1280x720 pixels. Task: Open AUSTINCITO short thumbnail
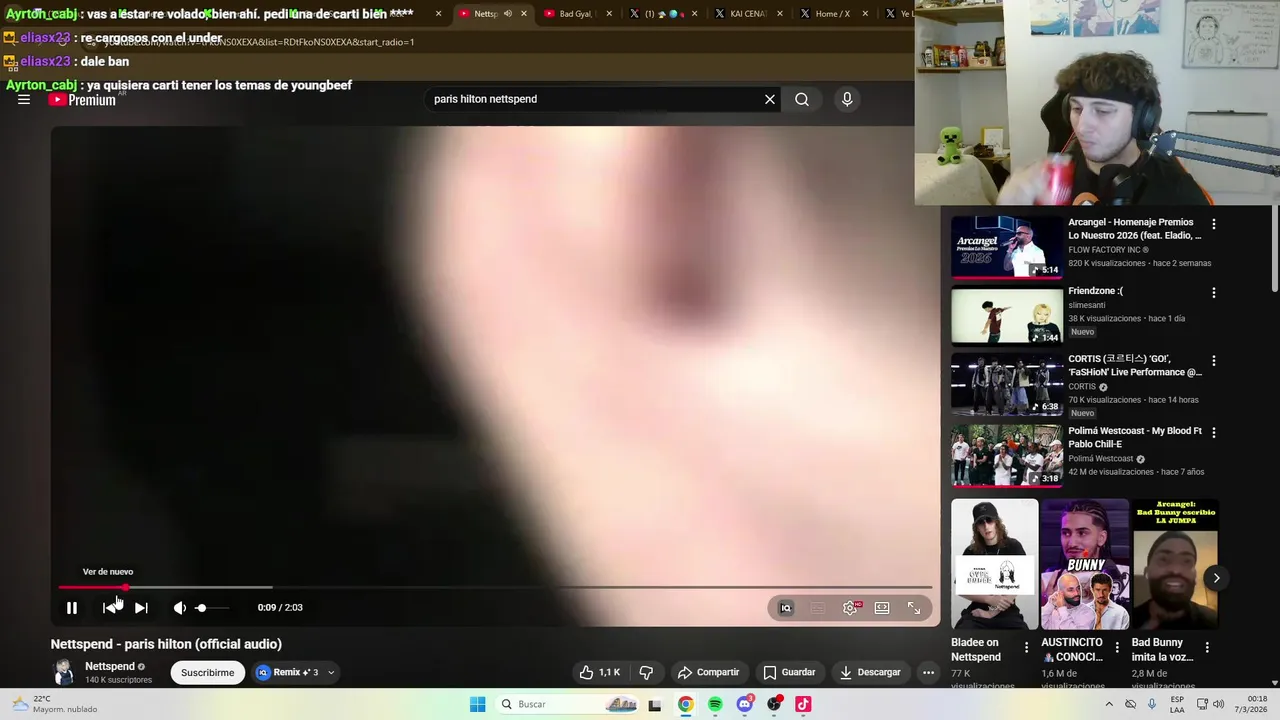point(1085,564)
